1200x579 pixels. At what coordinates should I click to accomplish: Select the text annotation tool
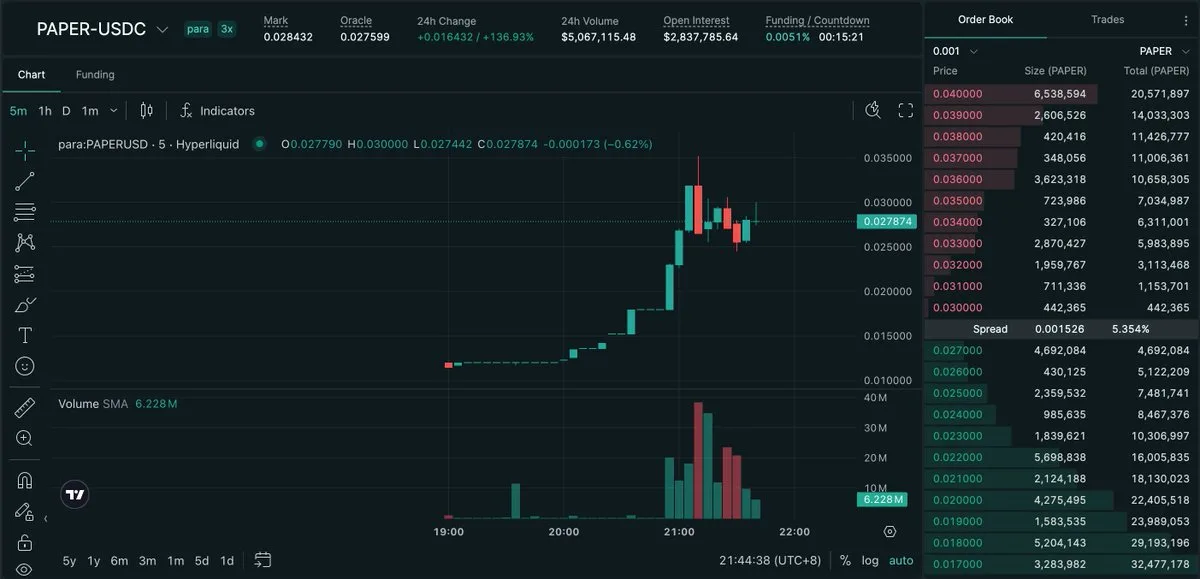25,335
